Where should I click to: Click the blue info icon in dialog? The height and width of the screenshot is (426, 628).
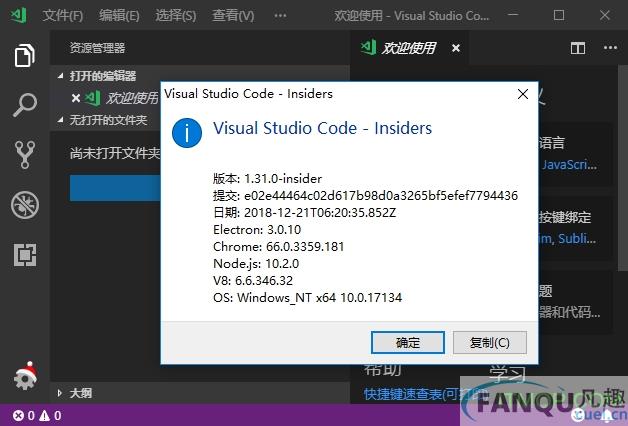[x=187, y=133]
